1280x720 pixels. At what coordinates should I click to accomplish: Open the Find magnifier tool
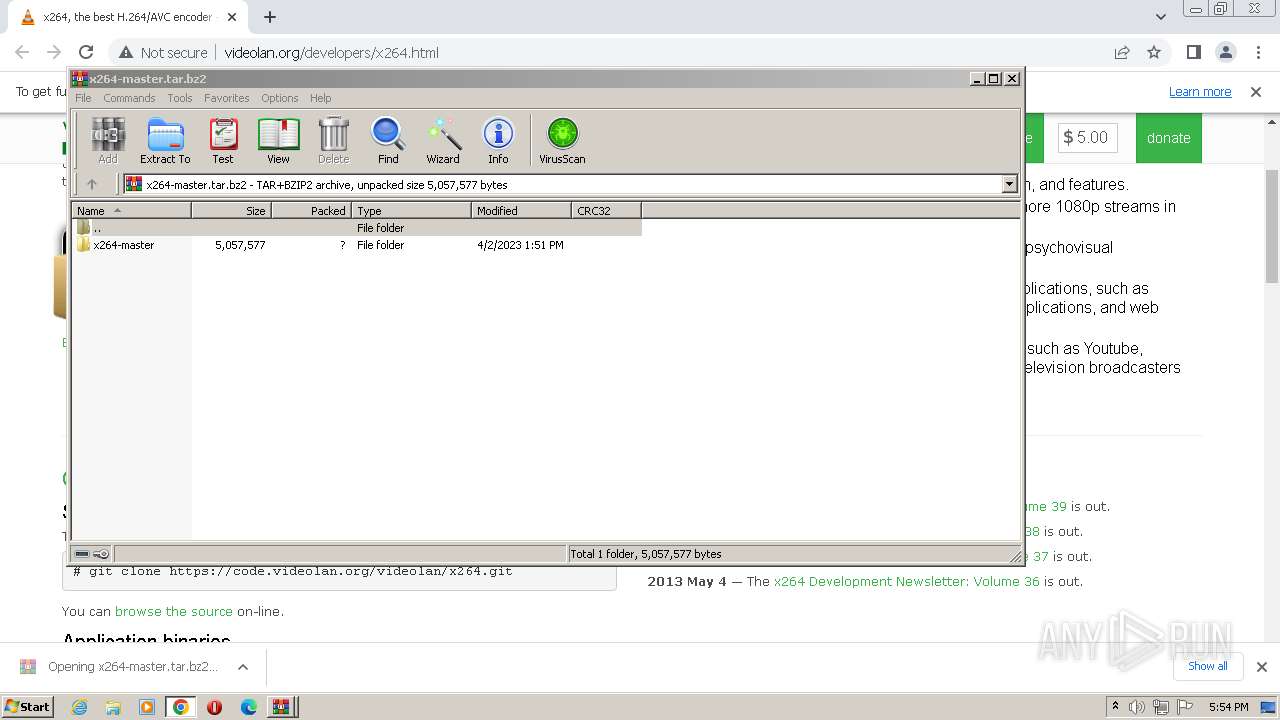[x=388, y=140]
